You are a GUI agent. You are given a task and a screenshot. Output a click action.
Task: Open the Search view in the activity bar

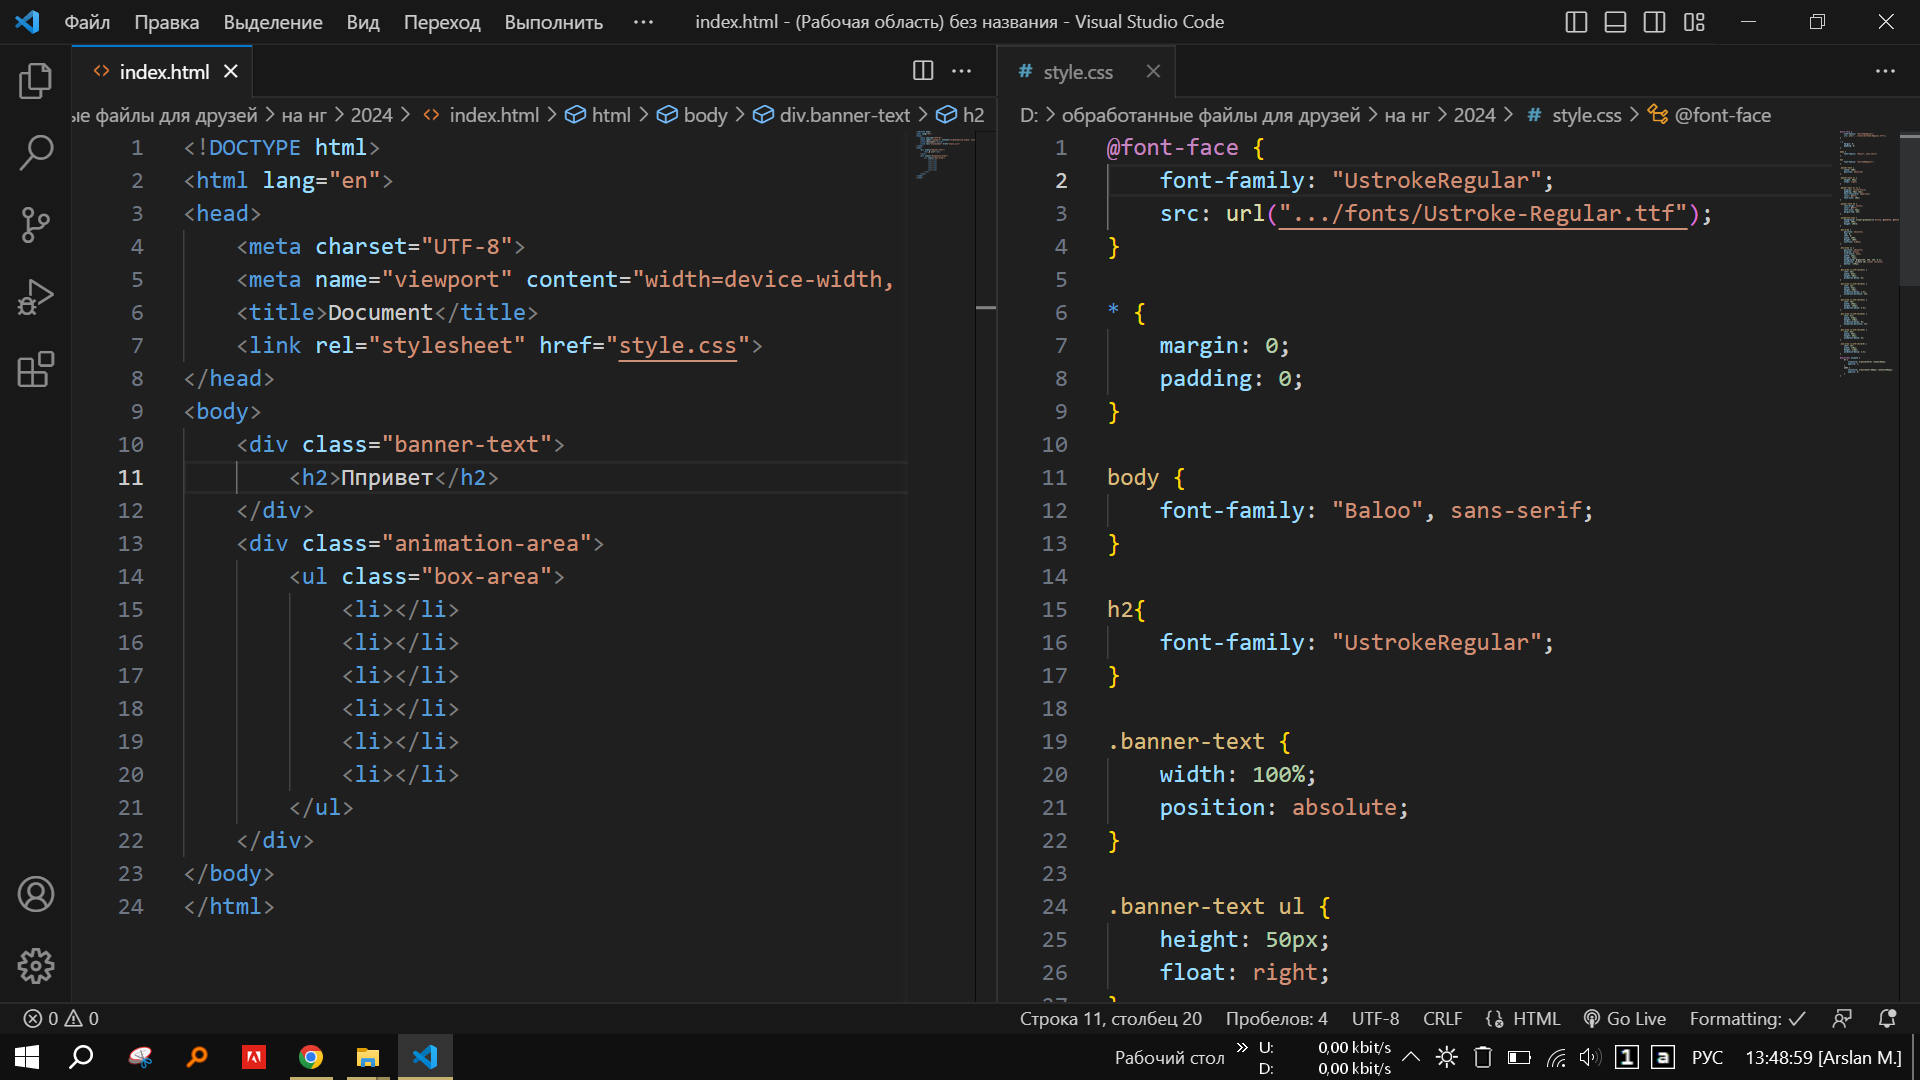[36, 153]
